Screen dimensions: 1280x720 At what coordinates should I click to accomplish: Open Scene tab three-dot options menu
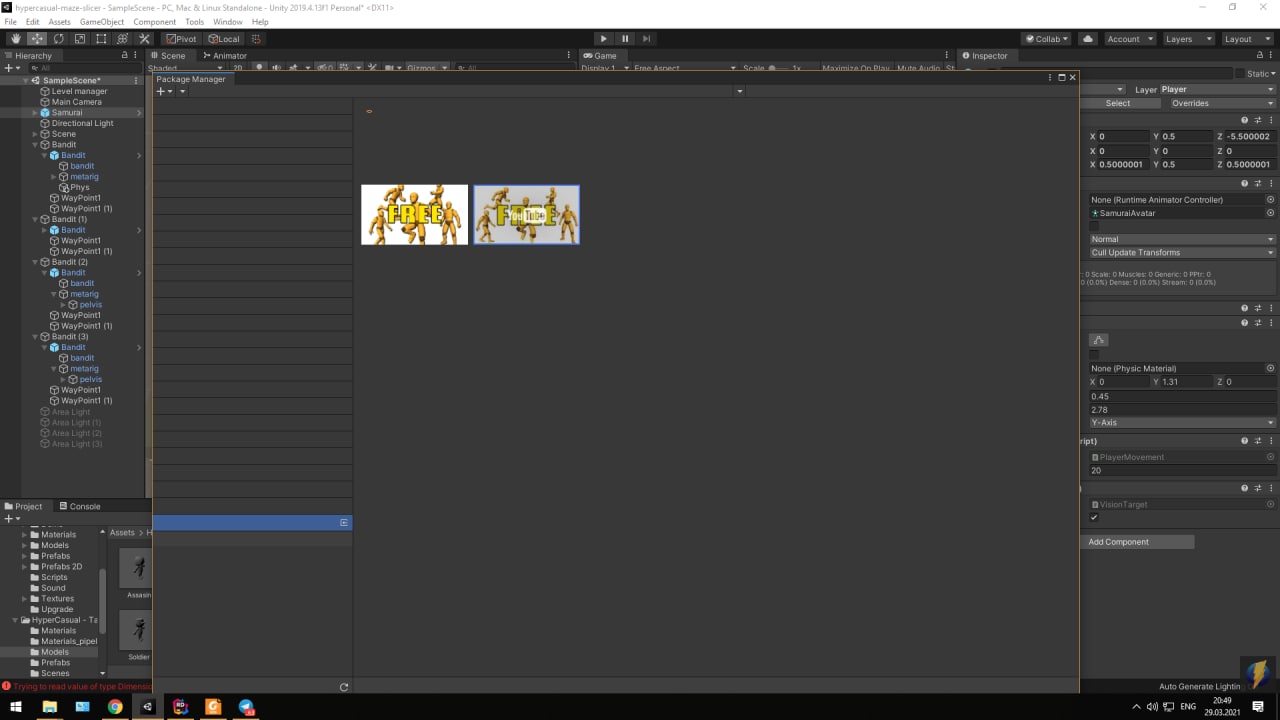pos(569,55)
